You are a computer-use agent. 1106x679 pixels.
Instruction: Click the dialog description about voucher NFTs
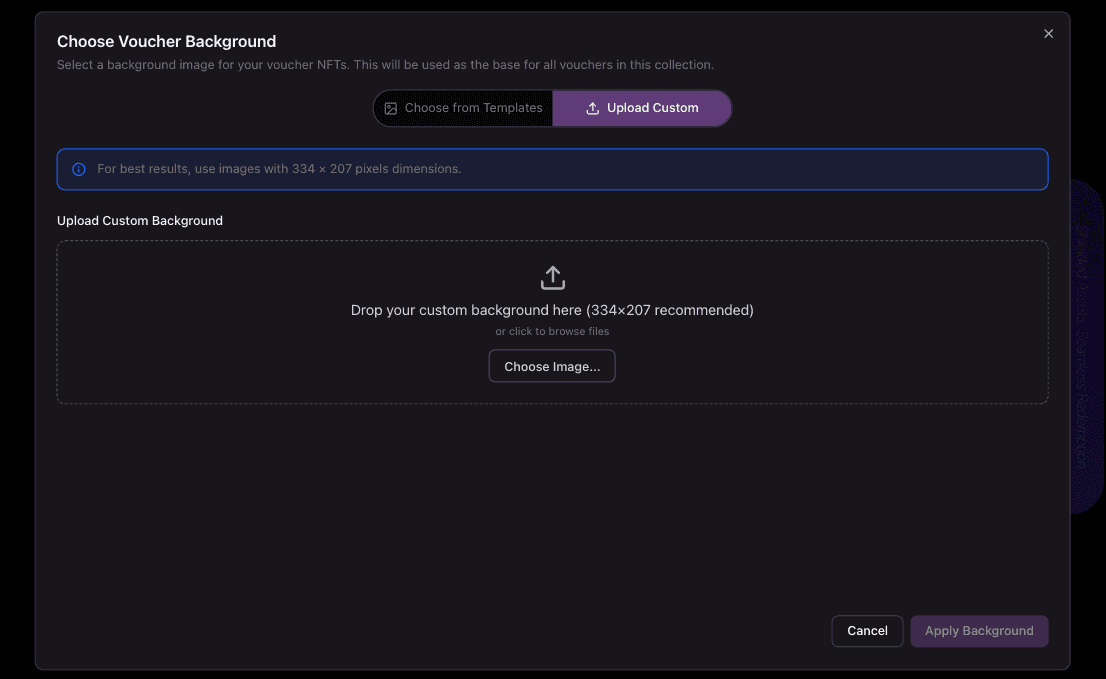[385, 65]
